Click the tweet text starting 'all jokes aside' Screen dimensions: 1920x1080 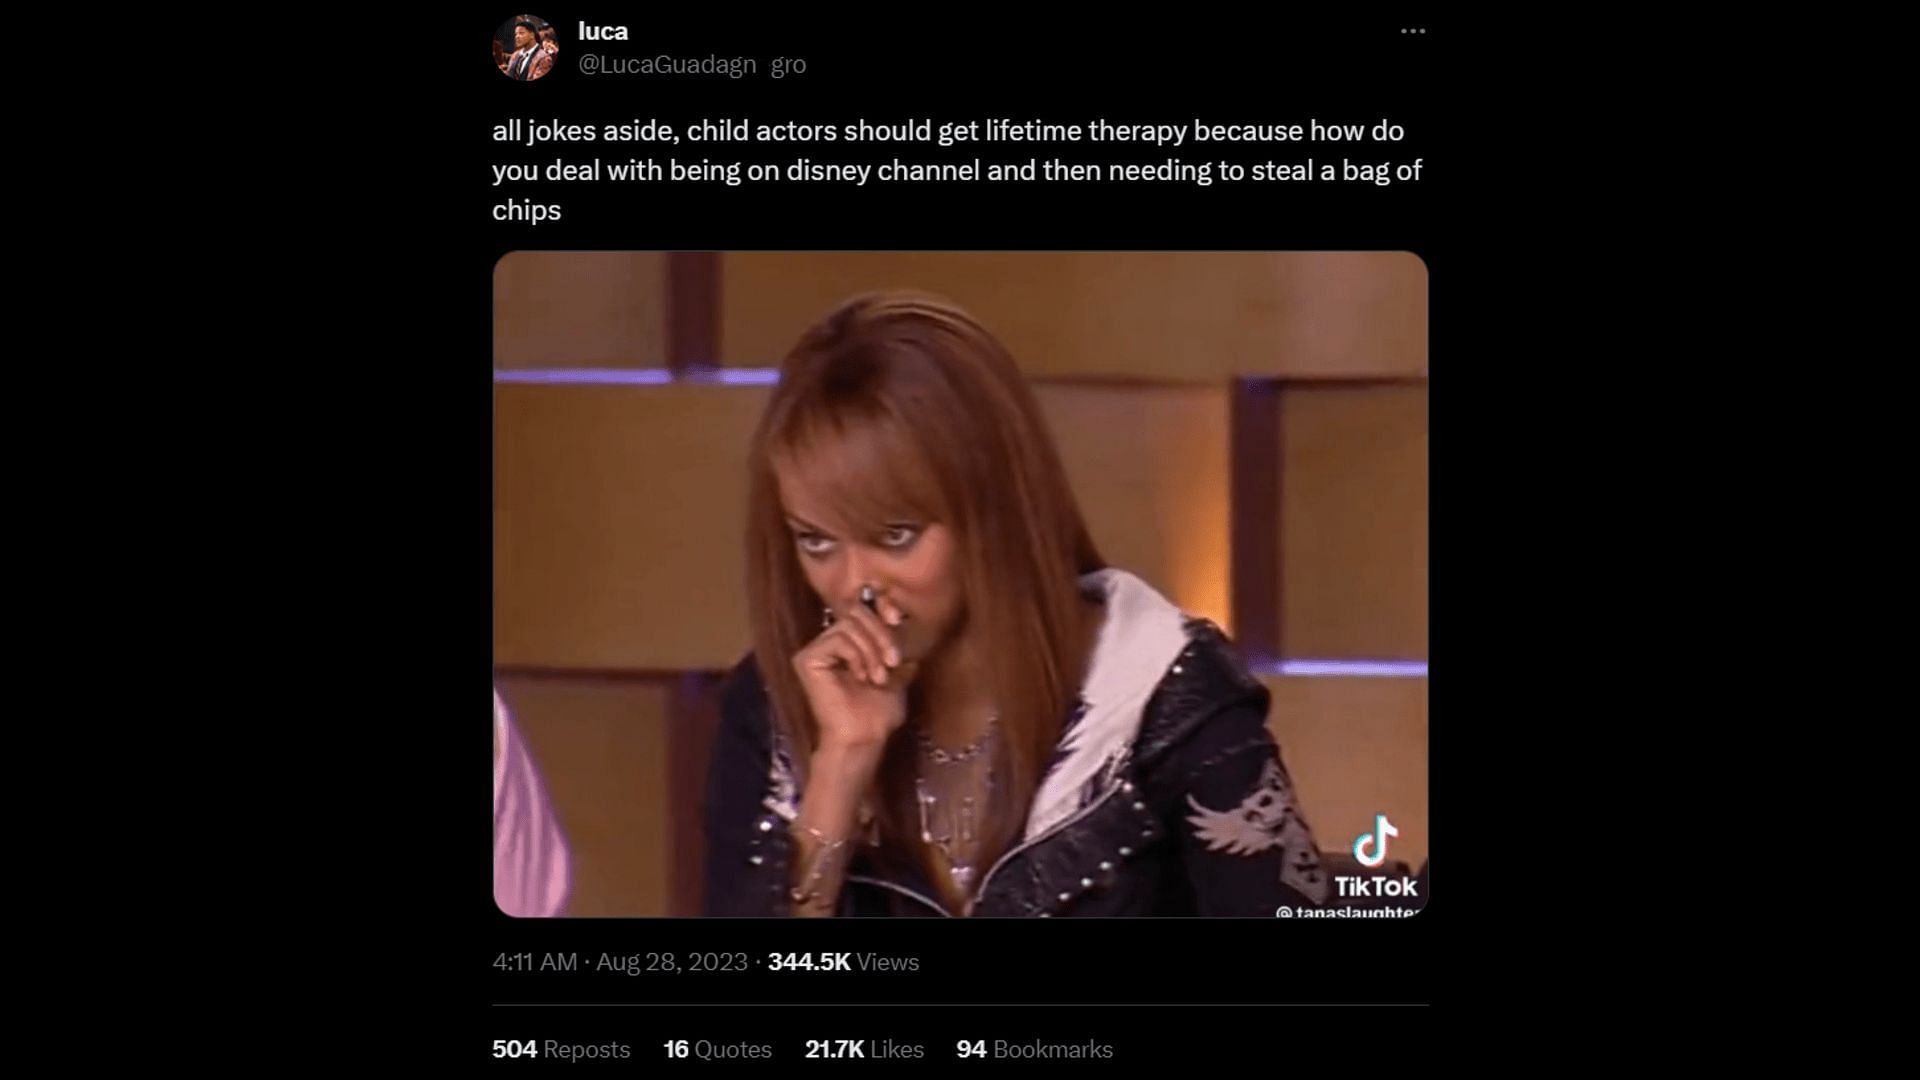[957, 170]
